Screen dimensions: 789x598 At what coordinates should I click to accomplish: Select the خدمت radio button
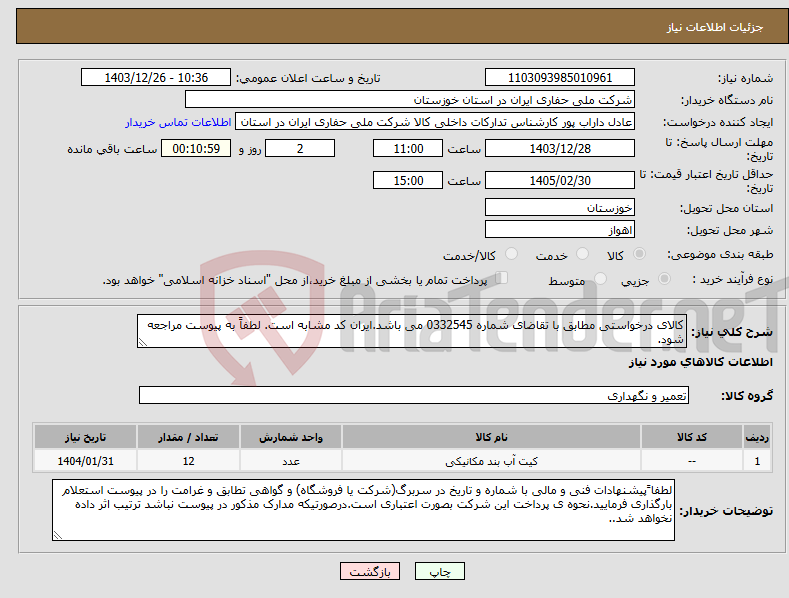pyautogui.click(x=582, y=254)
